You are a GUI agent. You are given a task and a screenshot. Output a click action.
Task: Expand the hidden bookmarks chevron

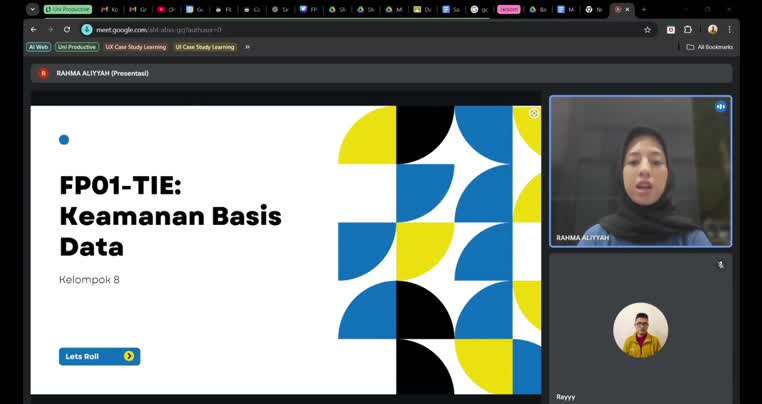pyautogui.click(x=247, y=47)
